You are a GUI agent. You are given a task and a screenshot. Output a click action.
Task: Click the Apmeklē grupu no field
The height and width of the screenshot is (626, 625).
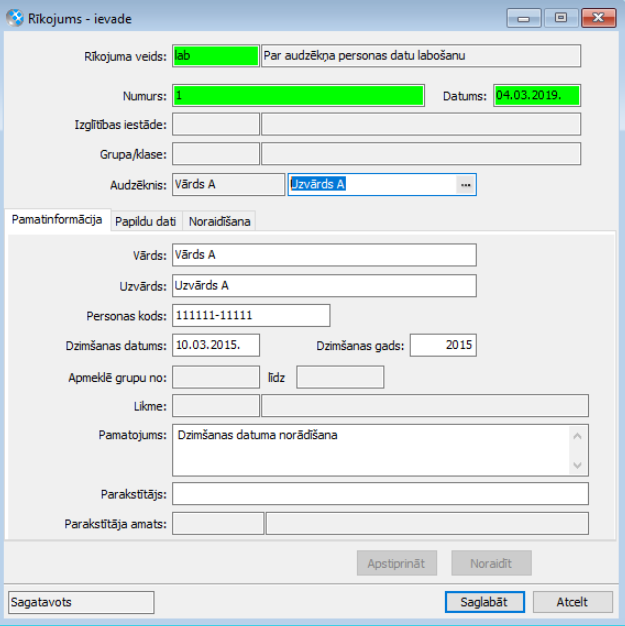click(216, 377)
